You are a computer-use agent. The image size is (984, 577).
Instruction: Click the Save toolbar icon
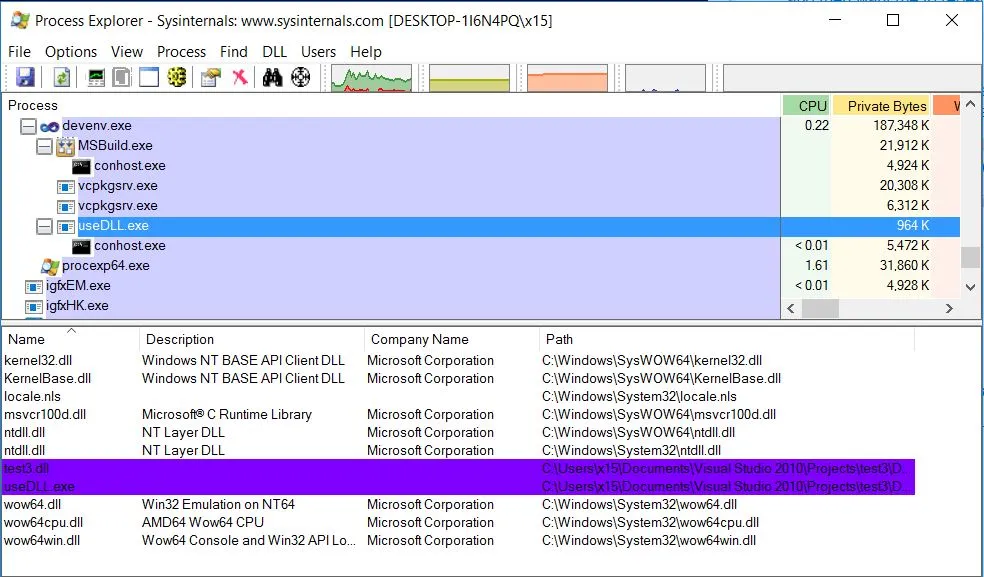25,77
